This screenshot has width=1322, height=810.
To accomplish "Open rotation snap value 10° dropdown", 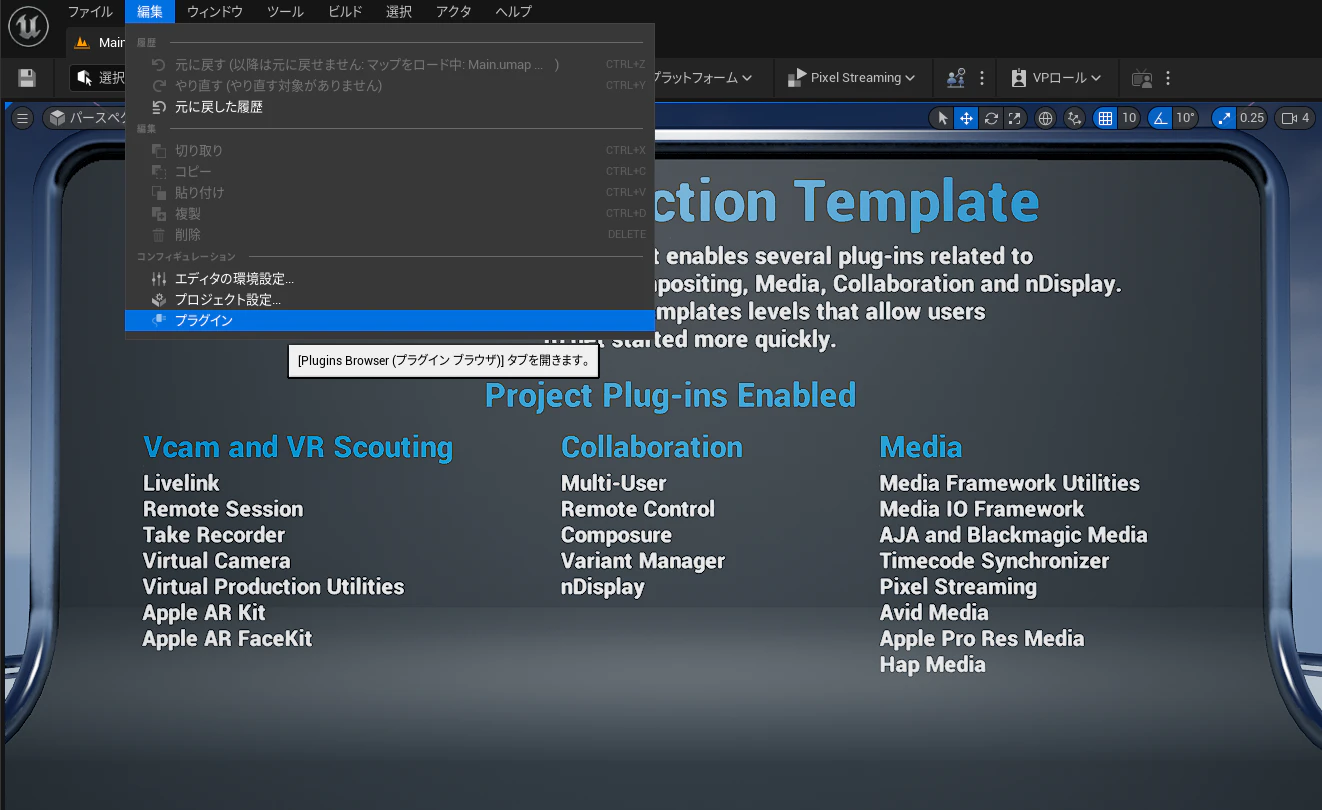I will pos(1186,118).
